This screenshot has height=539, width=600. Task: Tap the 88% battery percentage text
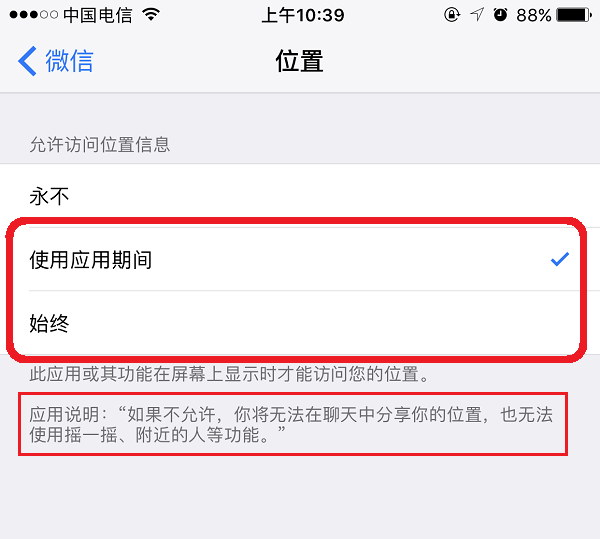tap(533, 15)
